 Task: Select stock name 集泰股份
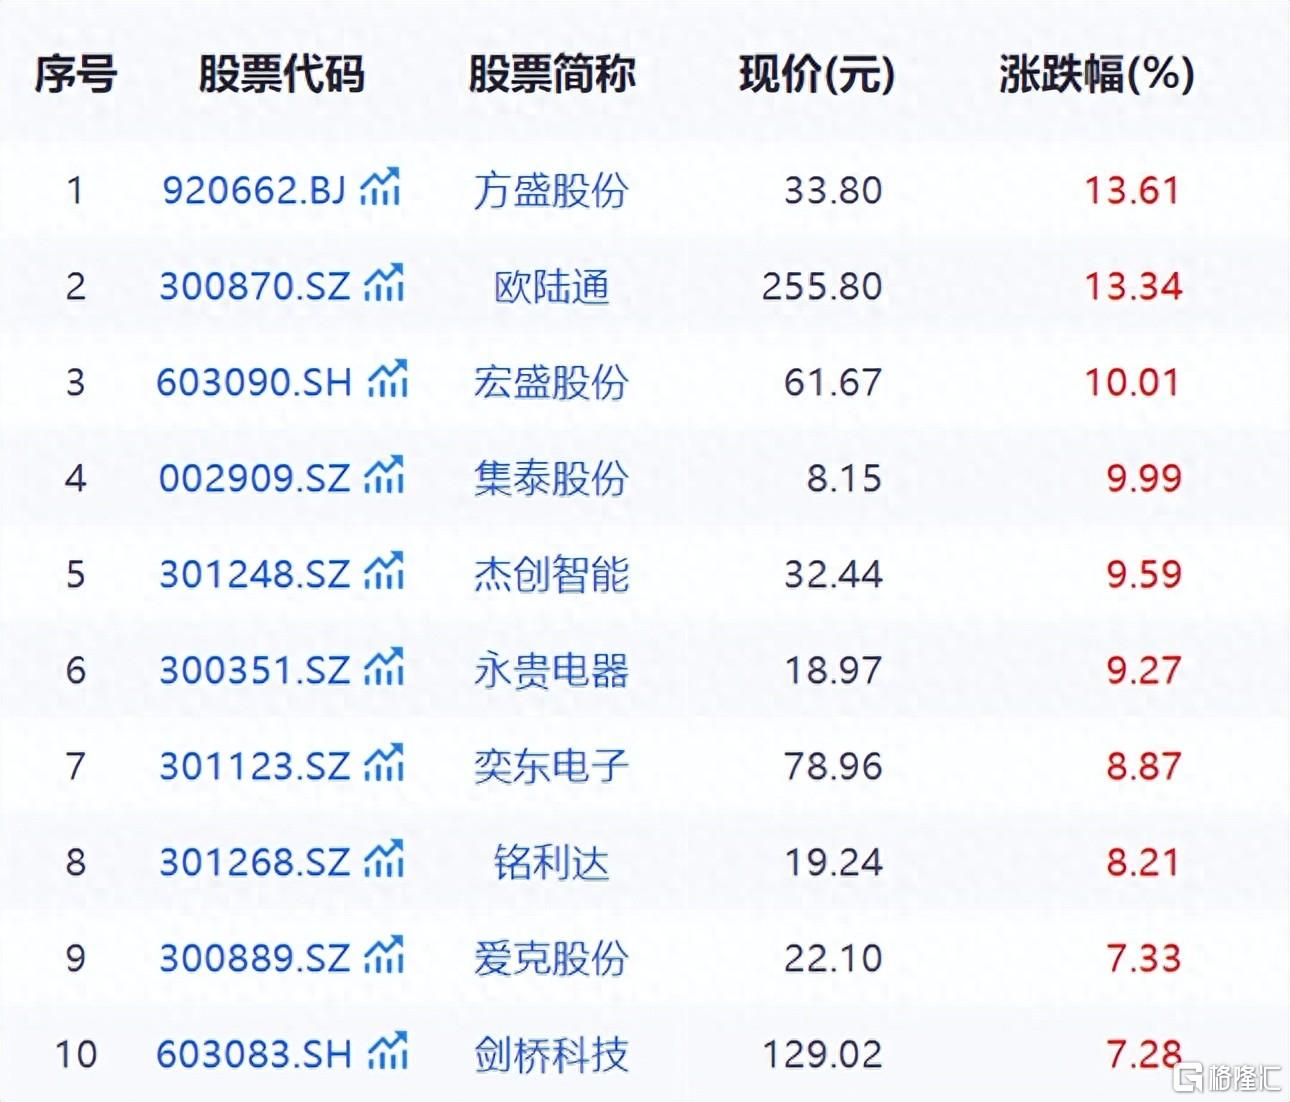pyautogui.click(x=551, y=479)
